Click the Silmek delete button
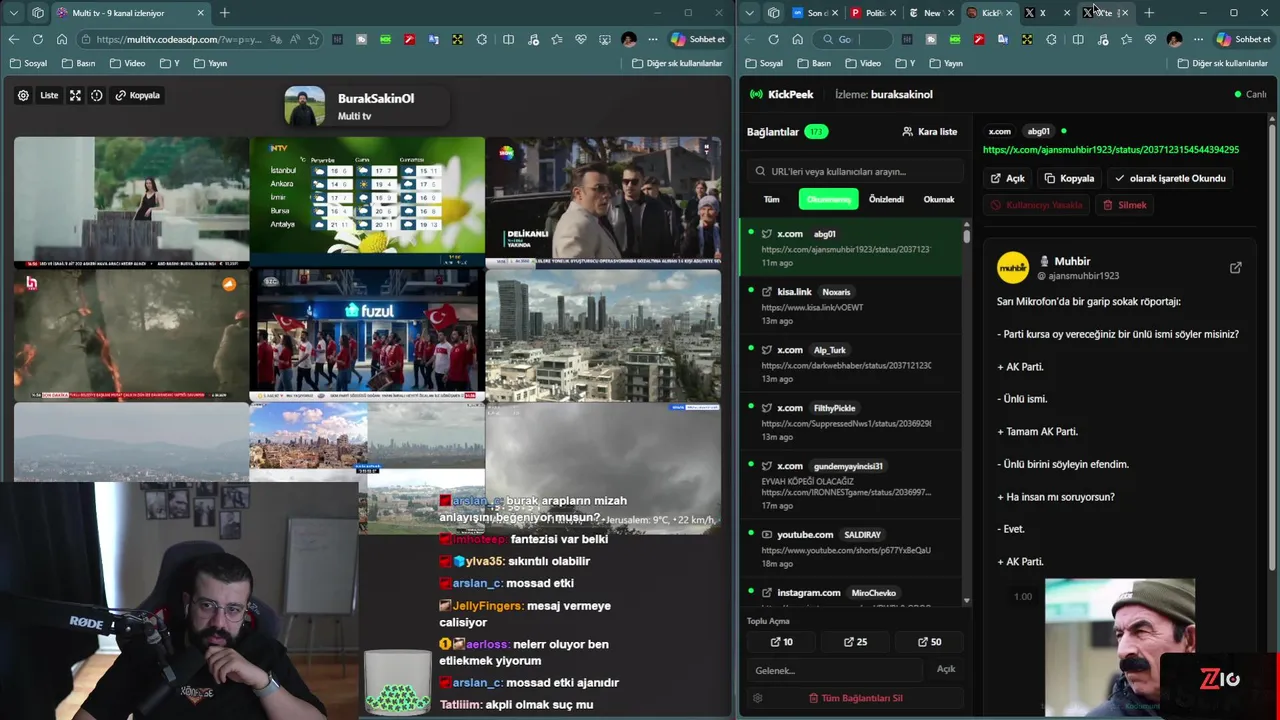This screenshot has width=1280, height=720. point(1125,204)
